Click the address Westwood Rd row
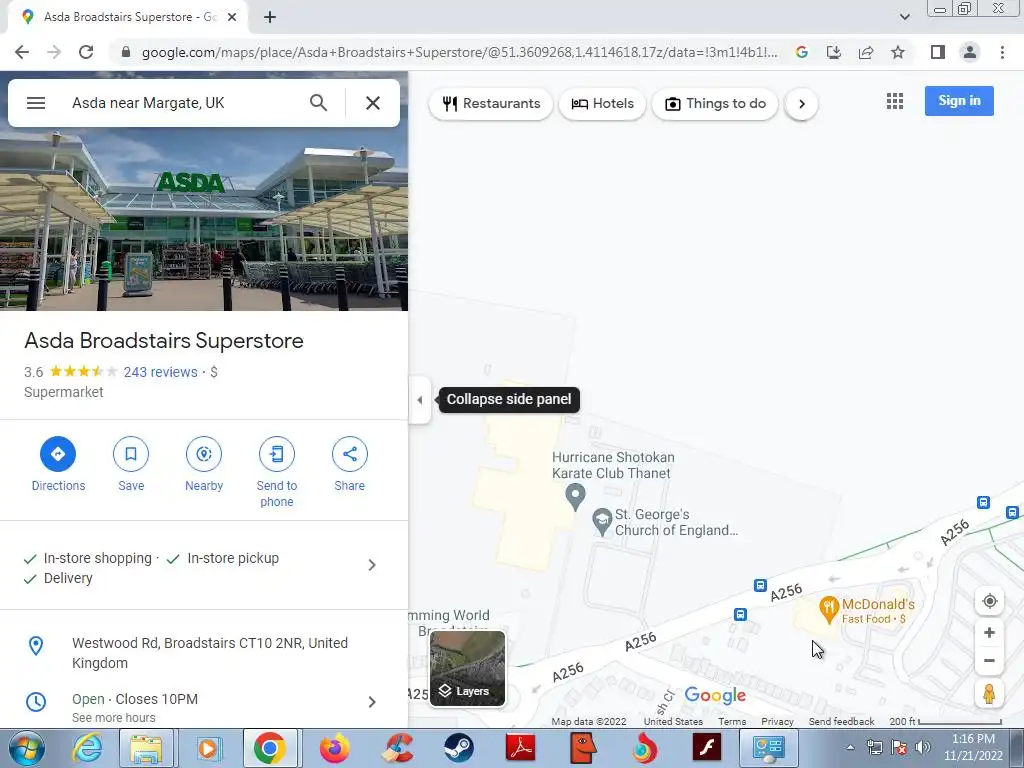 pyautogui.click(x=204, y=653)
